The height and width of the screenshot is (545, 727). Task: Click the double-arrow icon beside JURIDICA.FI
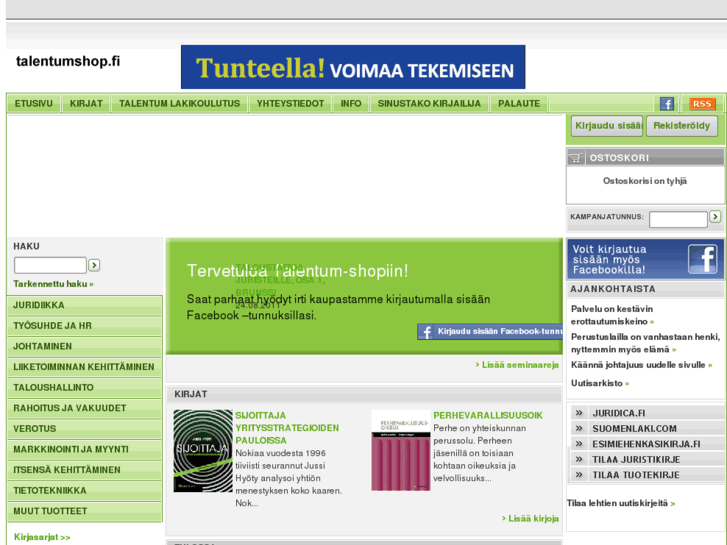(x=579, y=413)
